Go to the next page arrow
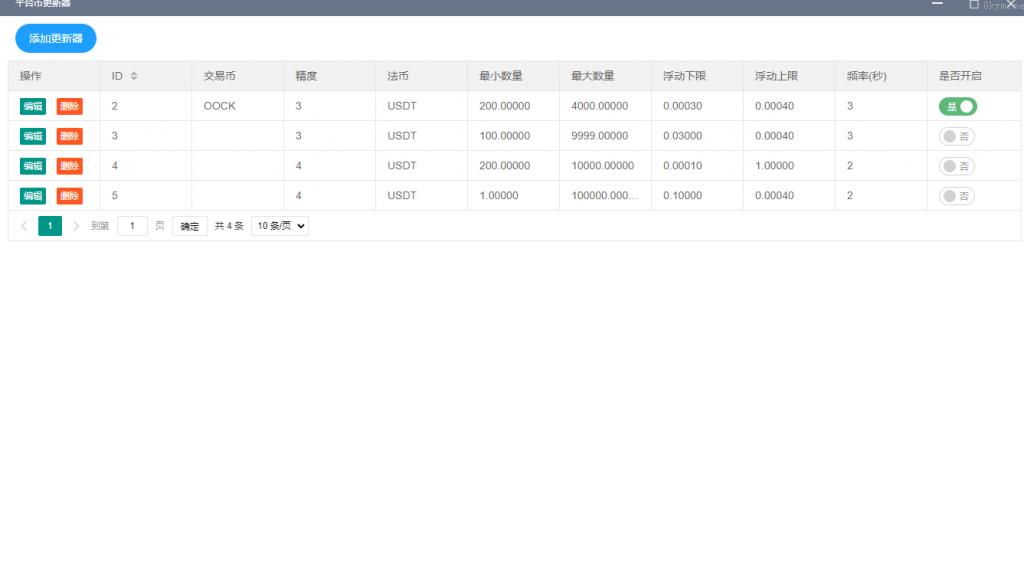This screenshot has height=576, width=1024. (x=76, y=226)
